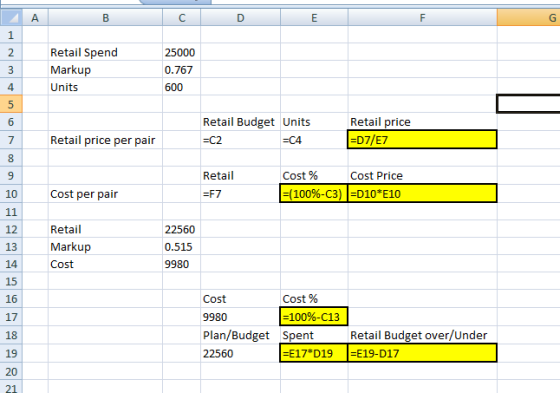
Task: Click cell with value 0.515
Action: click(182, 247)
